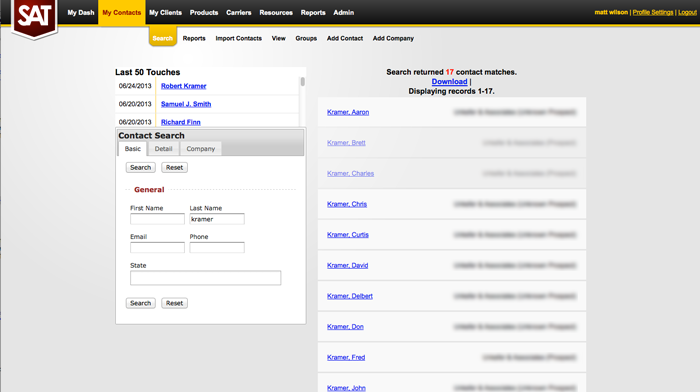
Task: Open the Groups sub-navigation item
Action: point(306,38)
